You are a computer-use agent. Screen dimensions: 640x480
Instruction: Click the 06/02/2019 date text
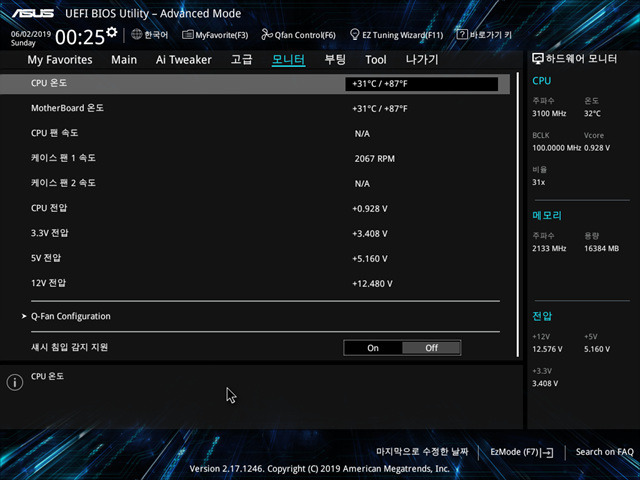31,34
